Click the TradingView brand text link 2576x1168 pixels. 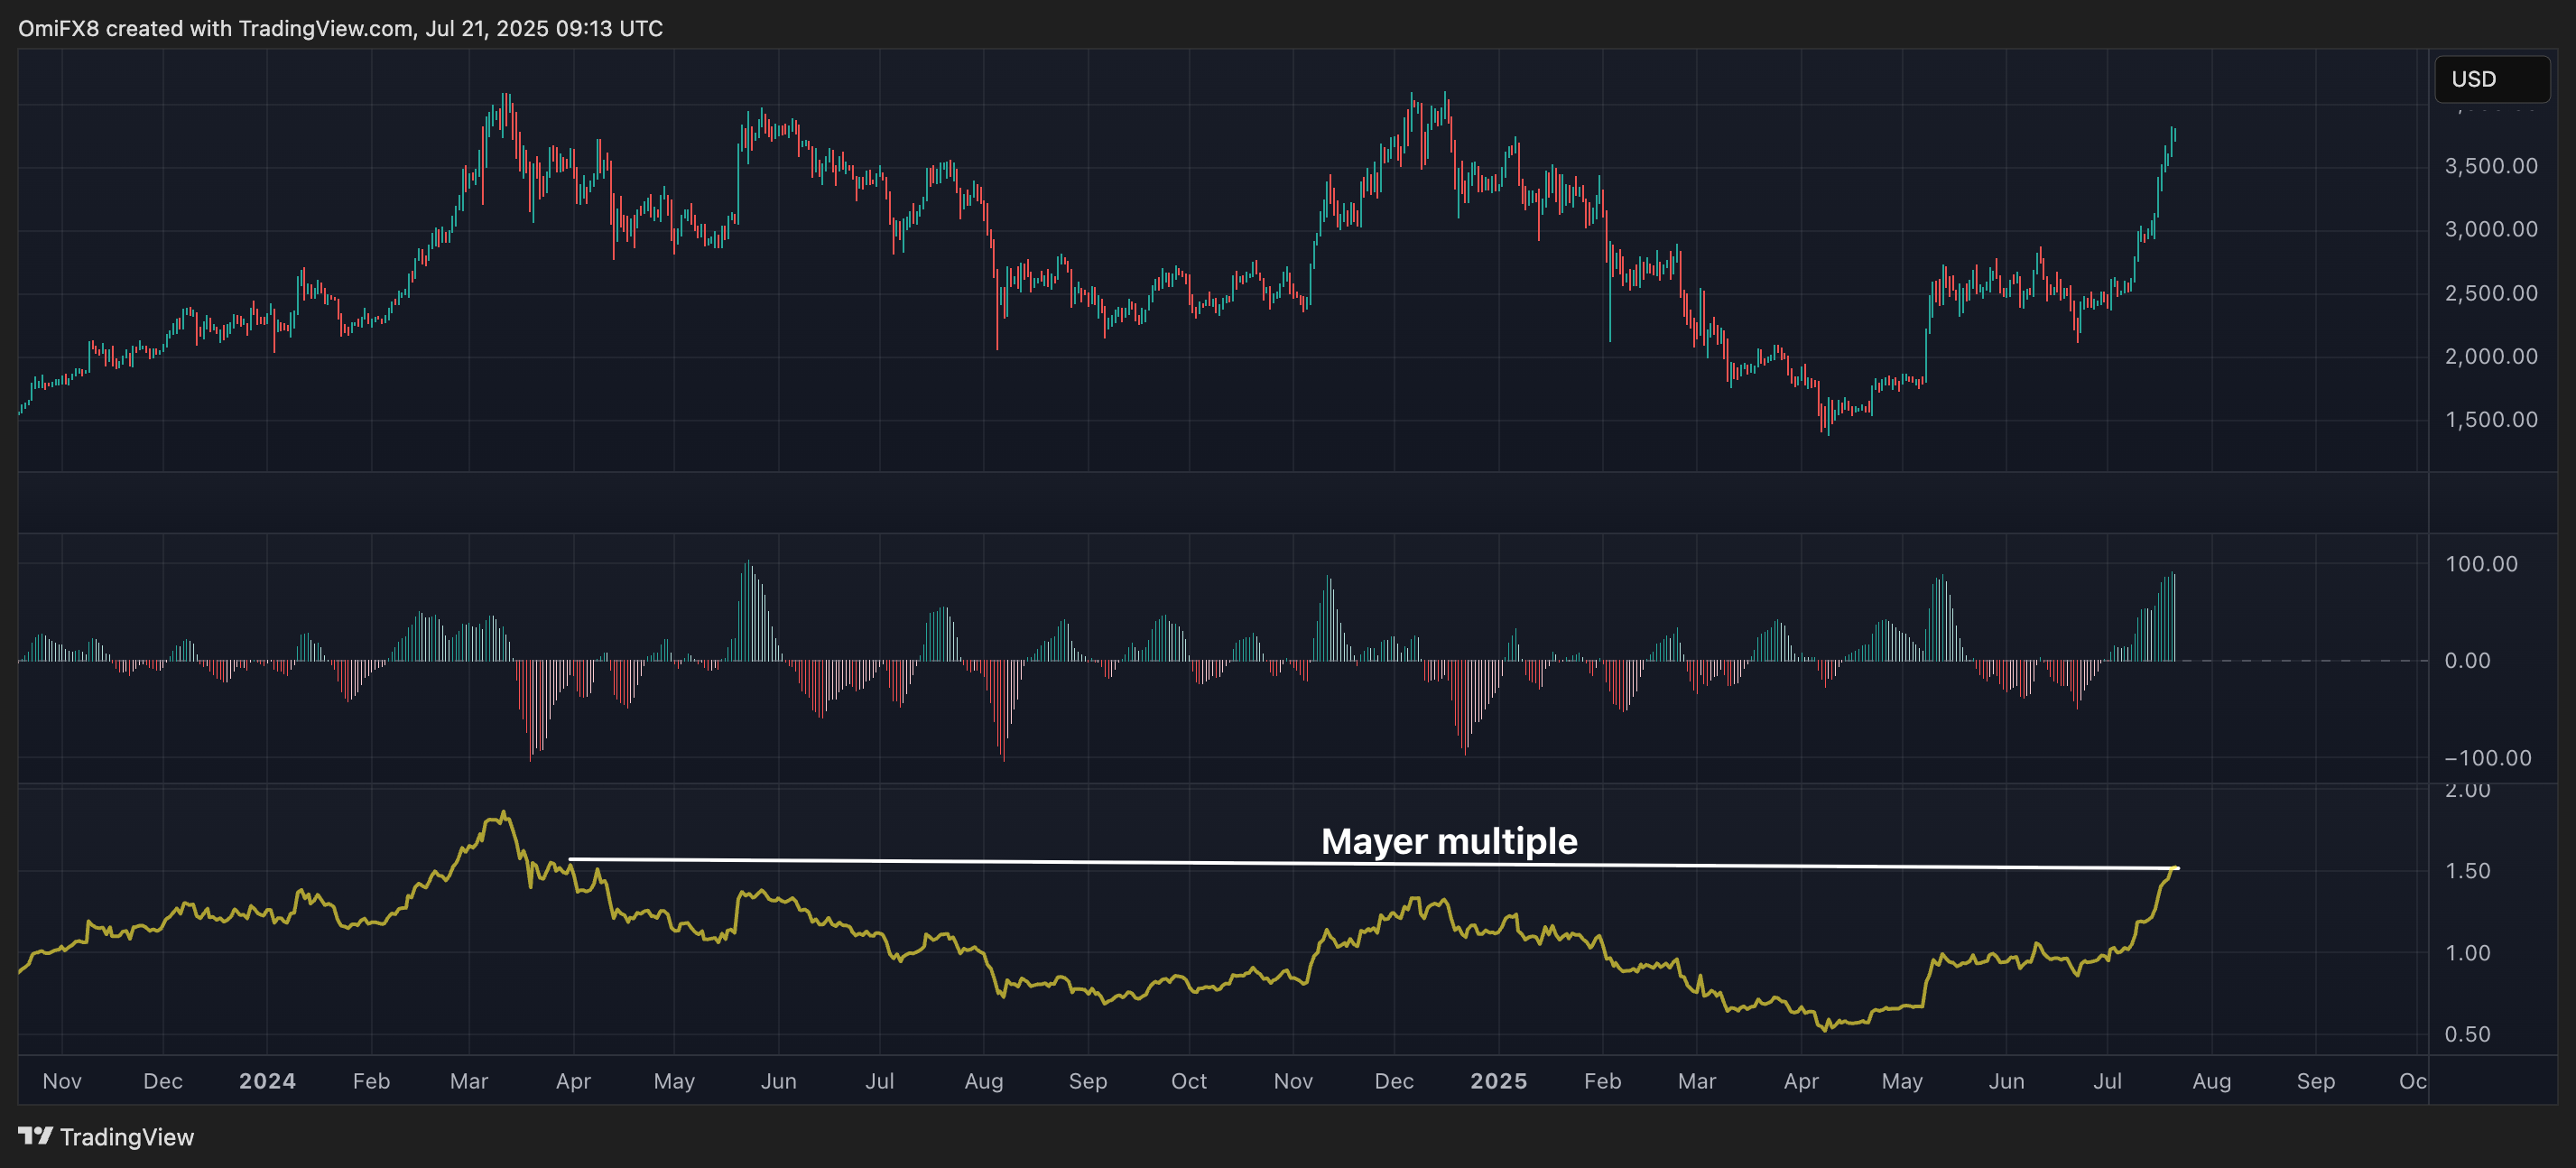pos(126,1137)
